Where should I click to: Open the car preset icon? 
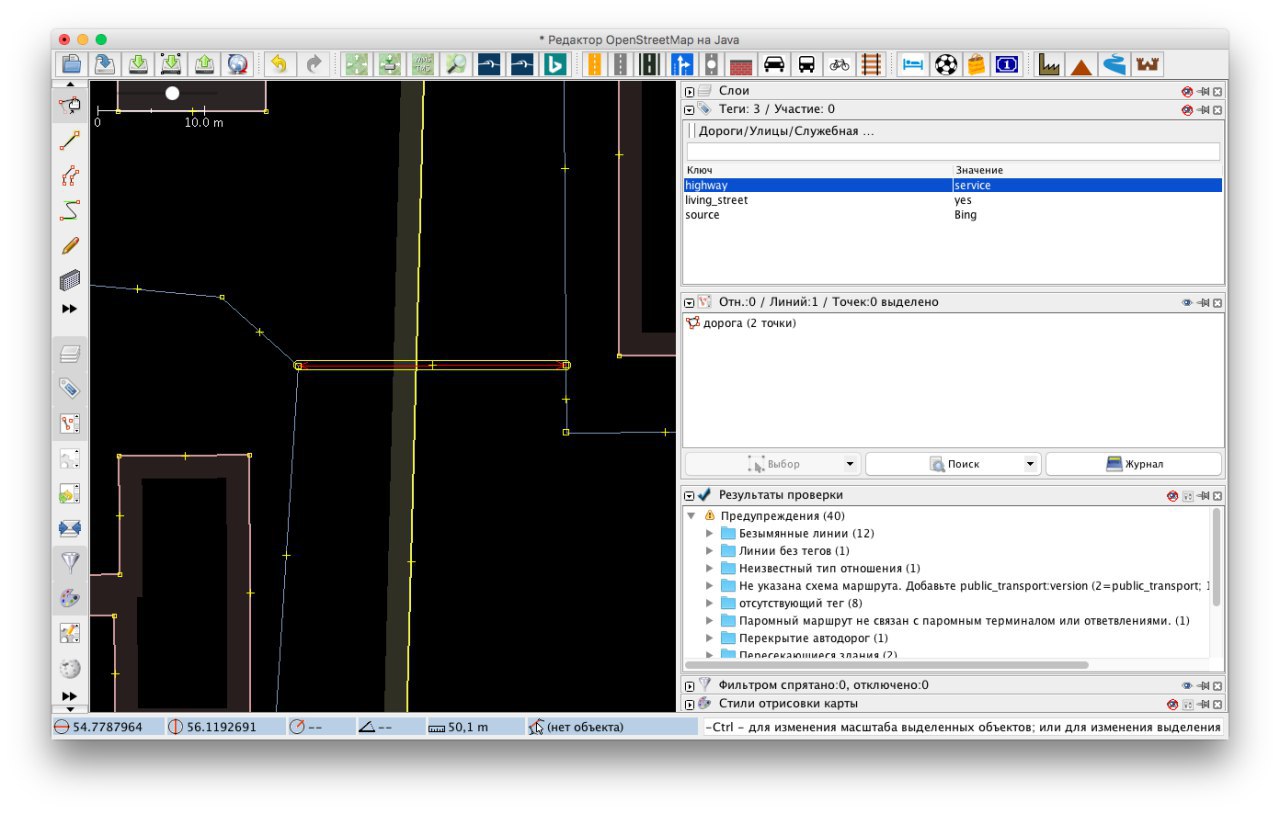tap(773, 64)
